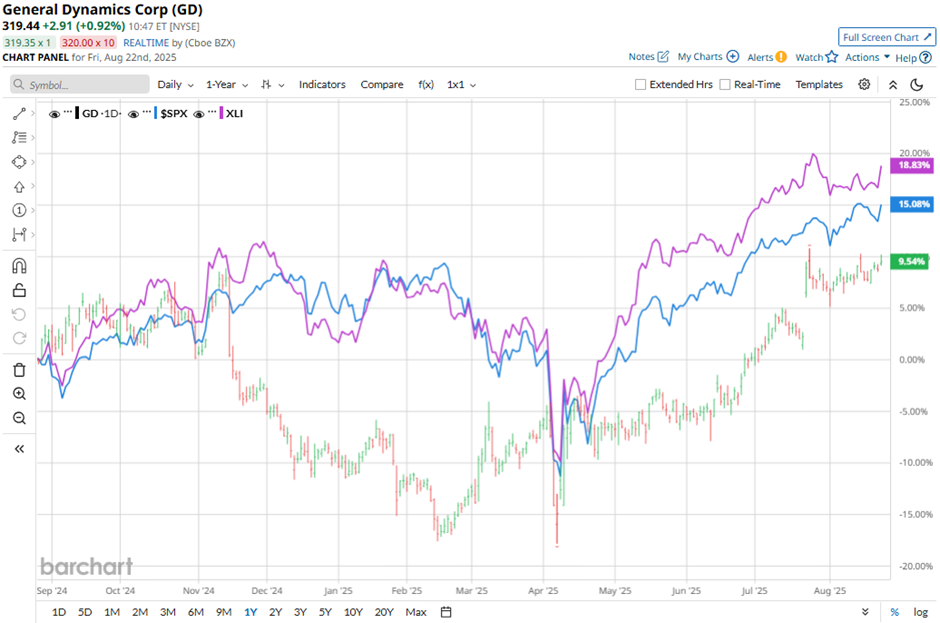Screen dimensions: 940x623
Task: Open the 1-Year period dropdown
Action: click(227, 85)
